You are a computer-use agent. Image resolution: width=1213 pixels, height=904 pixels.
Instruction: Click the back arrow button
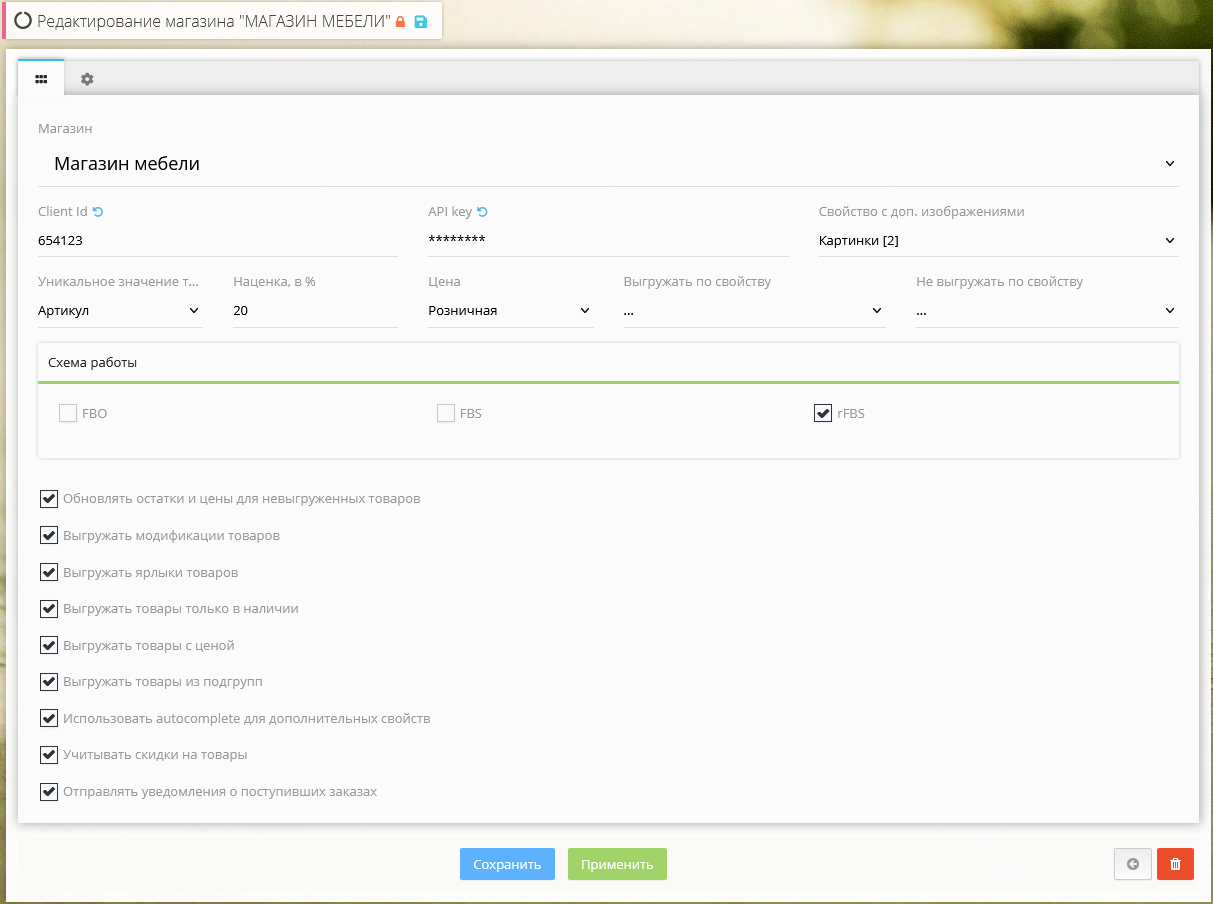(1132, 864)
